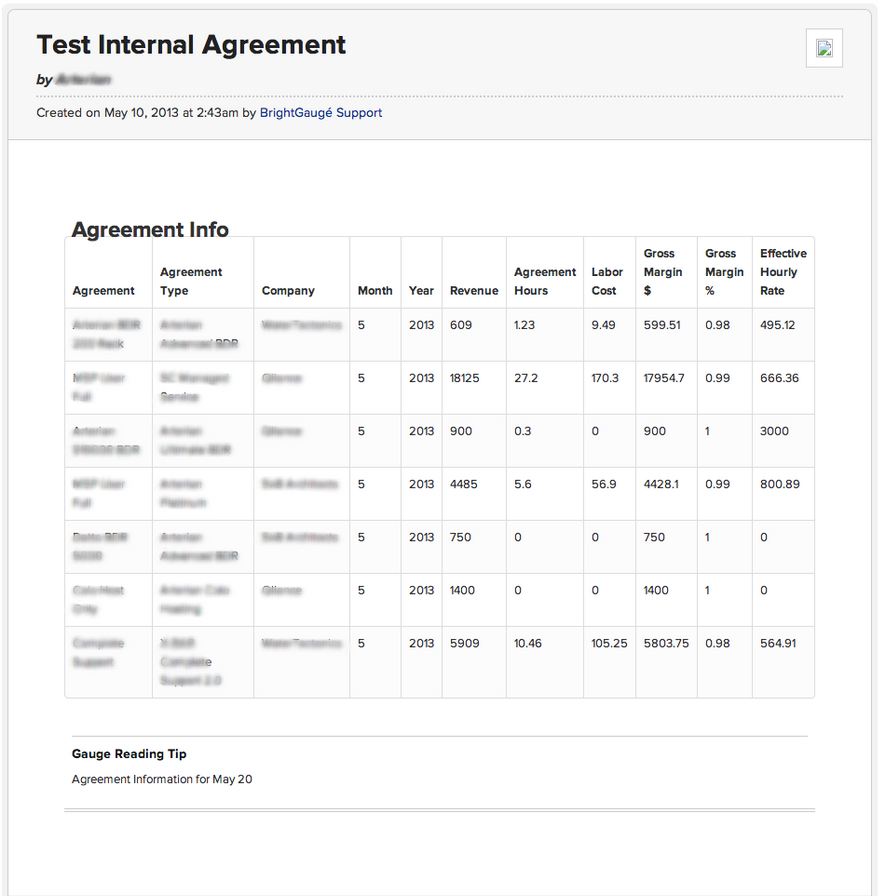
Task: Click the broken image icon in header
Action: 824,48
